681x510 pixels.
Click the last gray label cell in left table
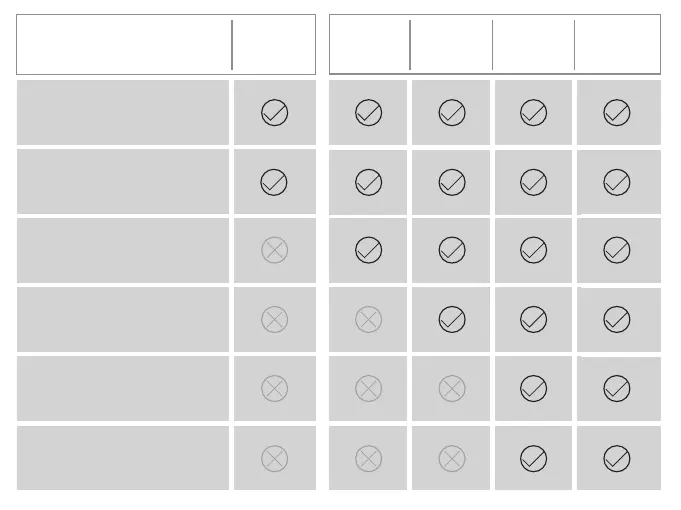(123, 459)
